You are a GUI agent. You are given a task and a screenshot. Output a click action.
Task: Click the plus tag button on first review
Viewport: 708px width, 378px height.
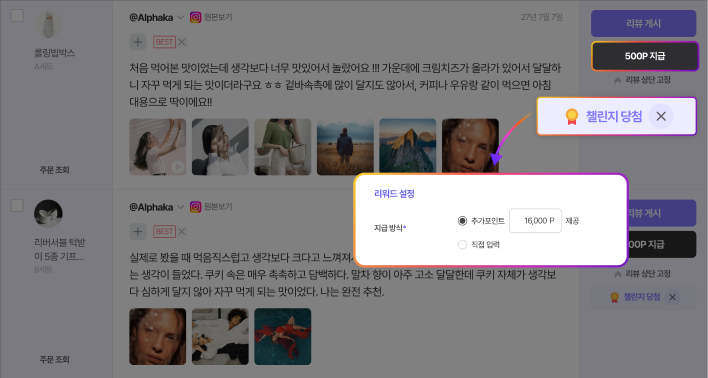tap(138, 42)
